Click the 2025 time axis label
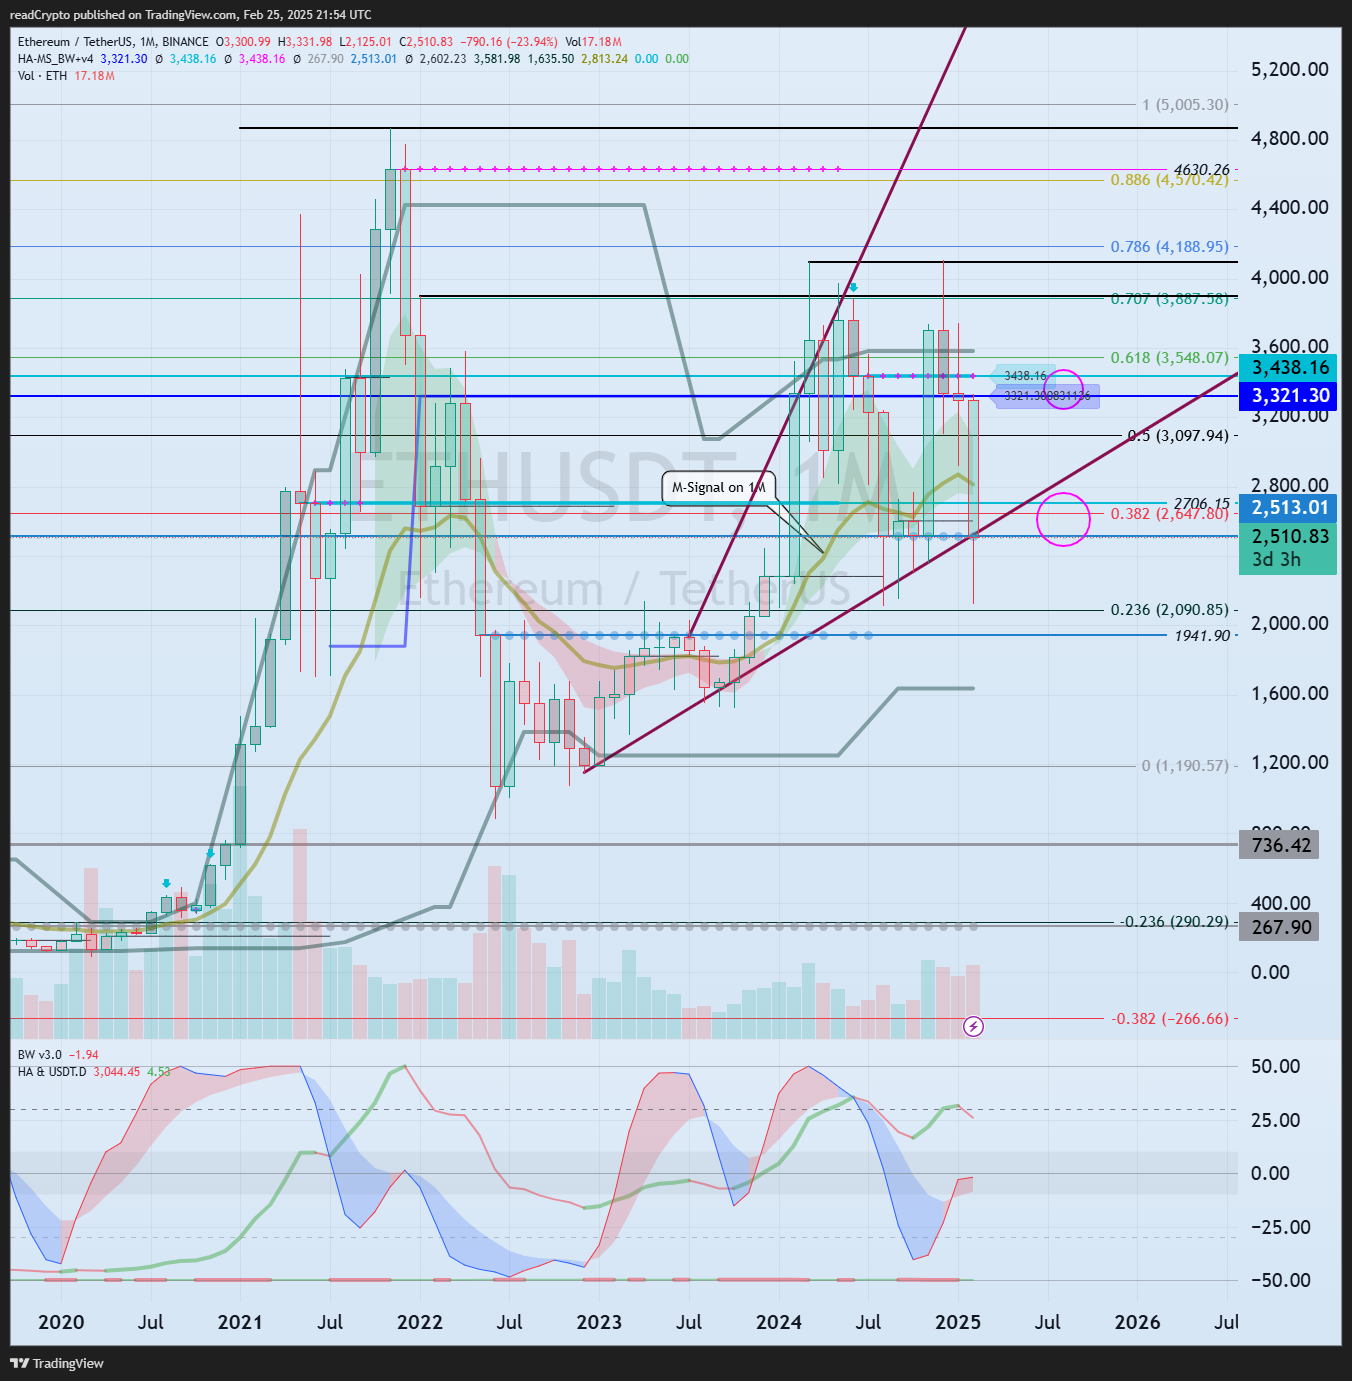The height and width of the screenshot is (1381, 1352). tap(958, 1323)
